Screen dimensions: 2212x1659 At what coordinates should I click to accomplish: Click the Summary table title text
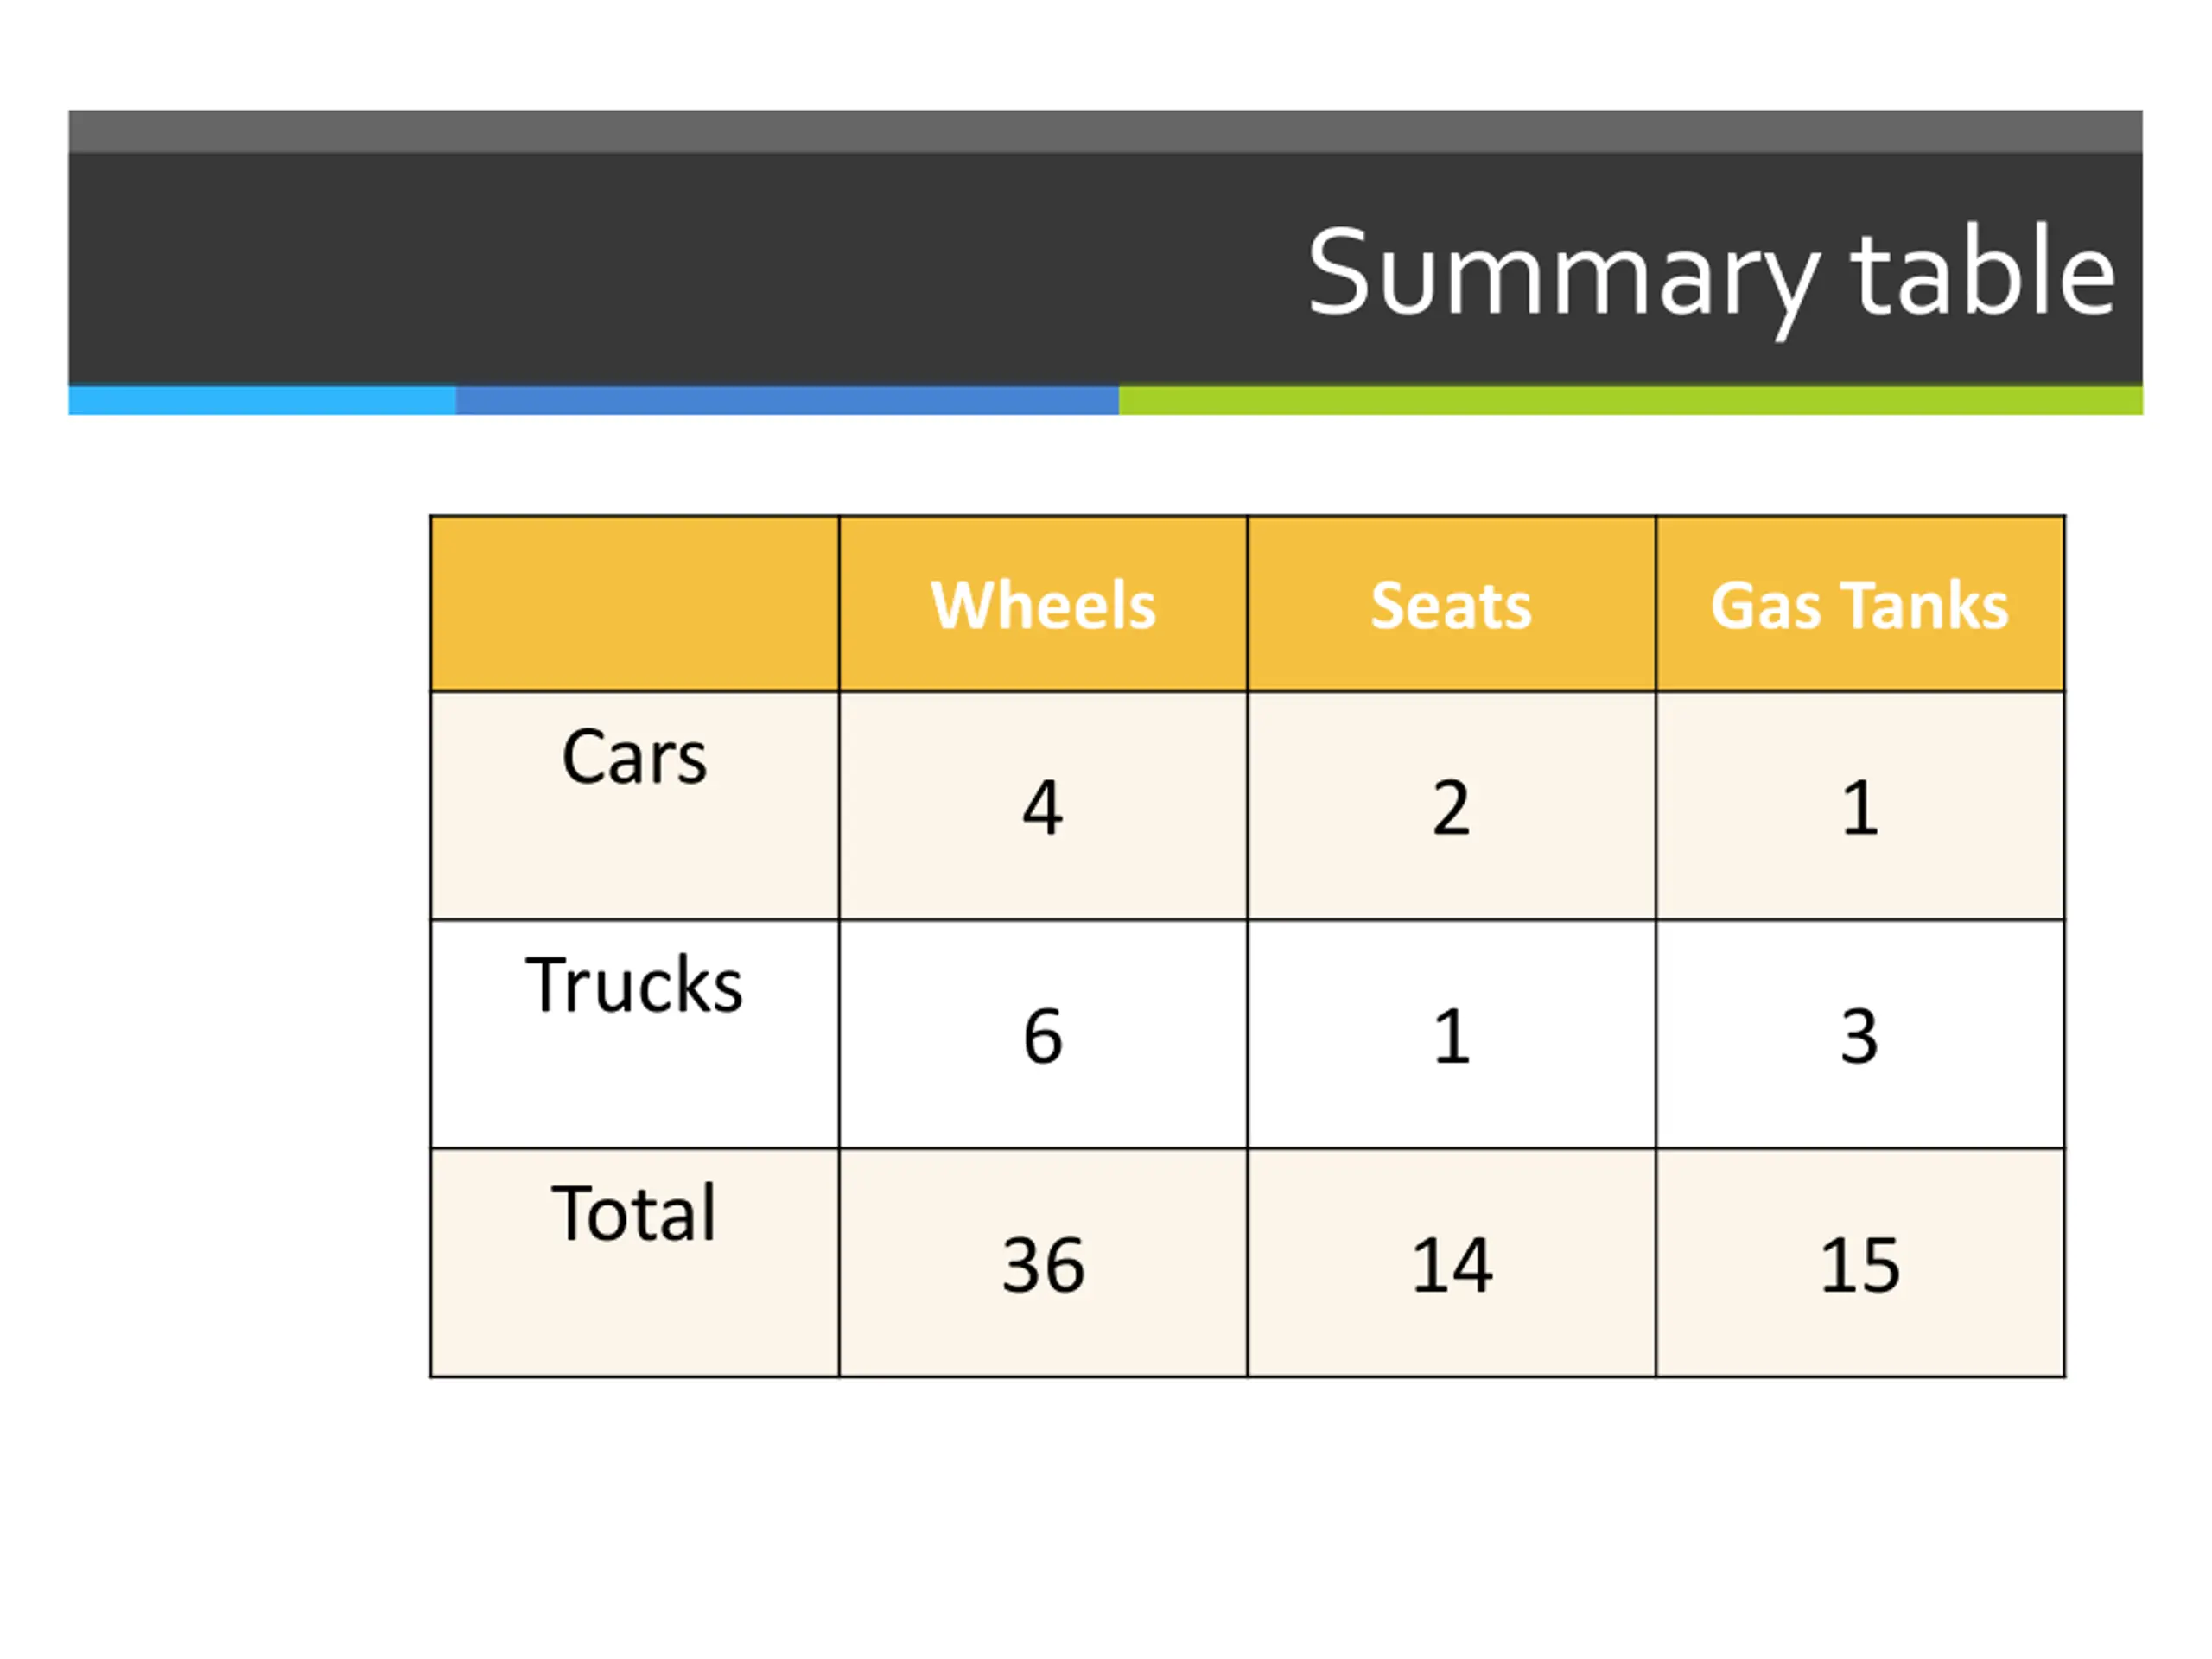pyautogui.click(x=1711, y=277)
